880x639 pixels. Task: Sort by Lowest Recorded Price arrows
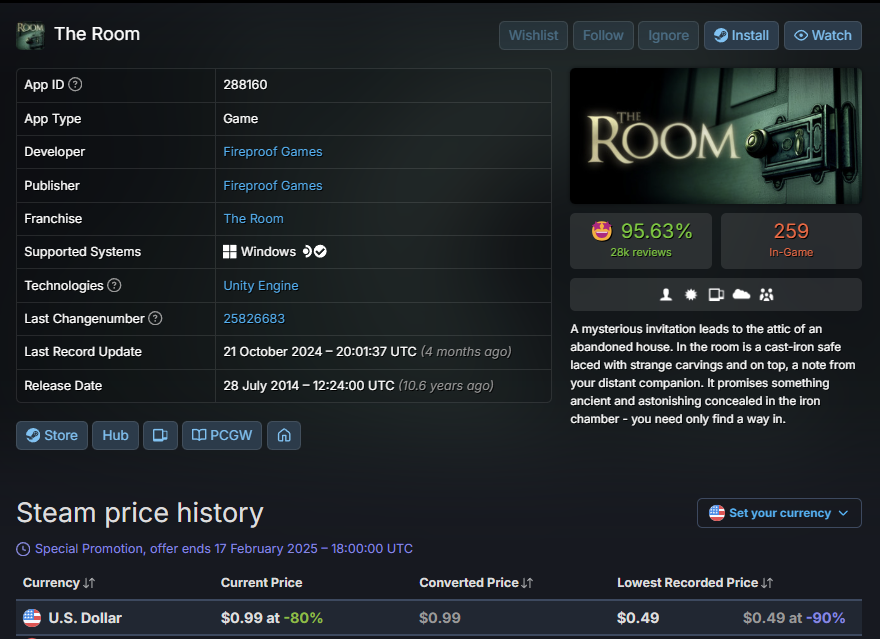767,583
